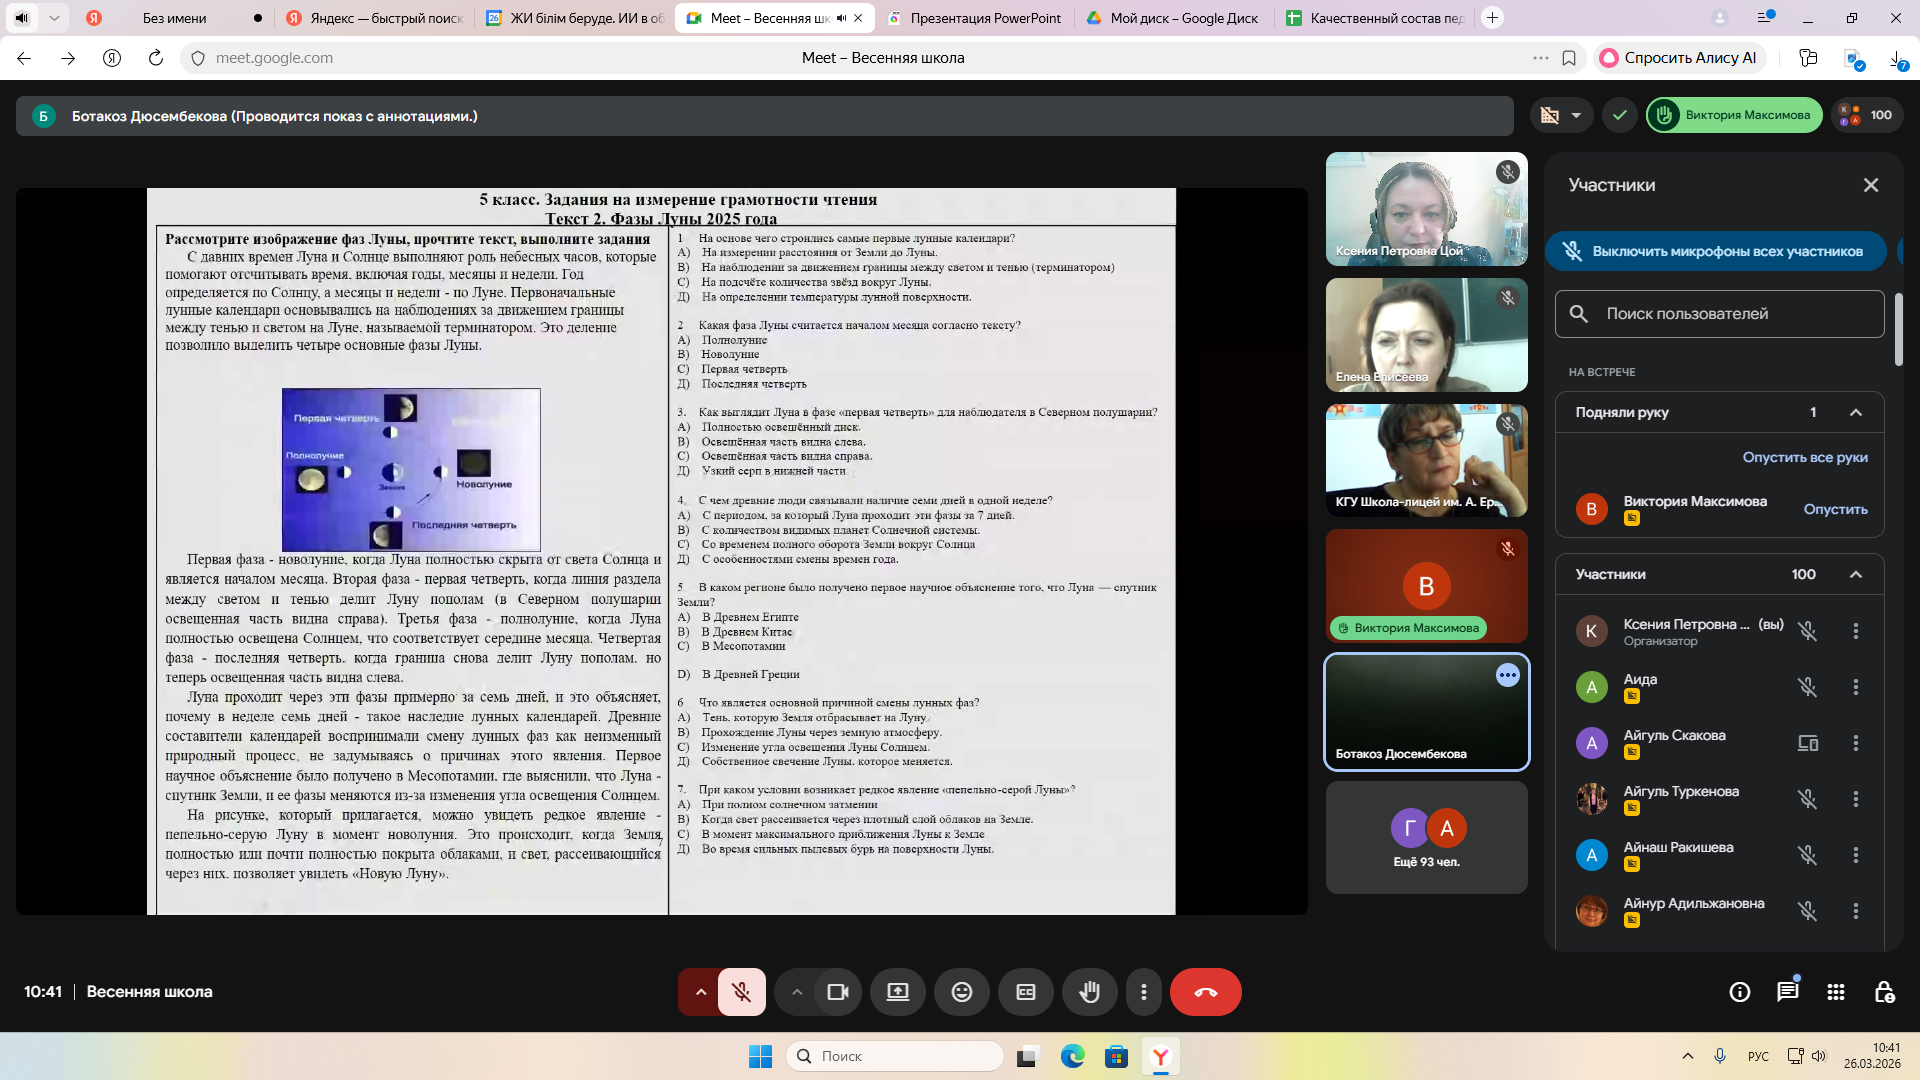This screenshot has height=1080, width=1920.
Task: Leave the call with red hangup button
Action: pyautogui.click(x=1205, y=992)
